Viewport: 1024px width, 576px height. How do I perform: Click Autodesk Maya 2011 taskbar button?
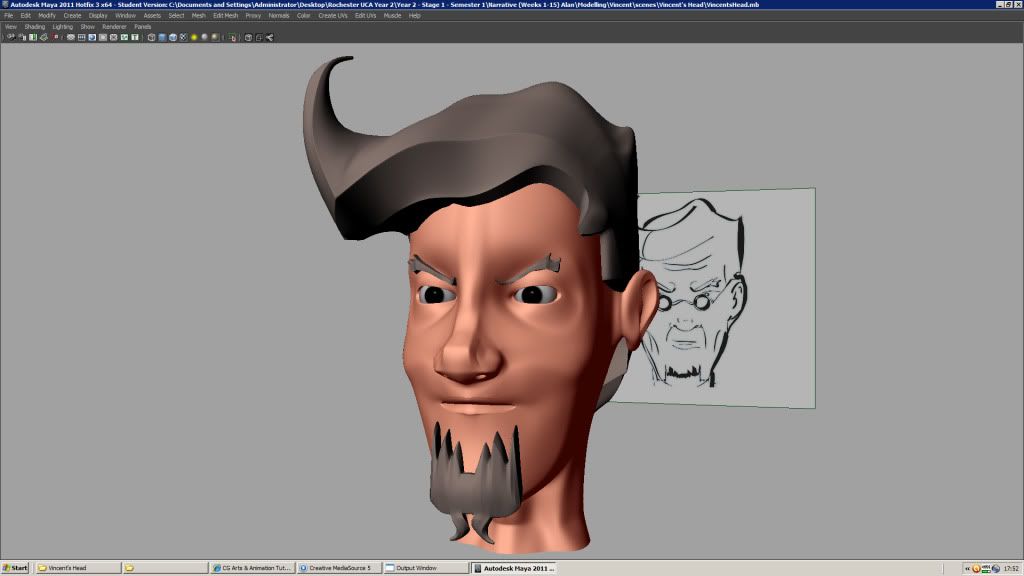coord(513,568)
